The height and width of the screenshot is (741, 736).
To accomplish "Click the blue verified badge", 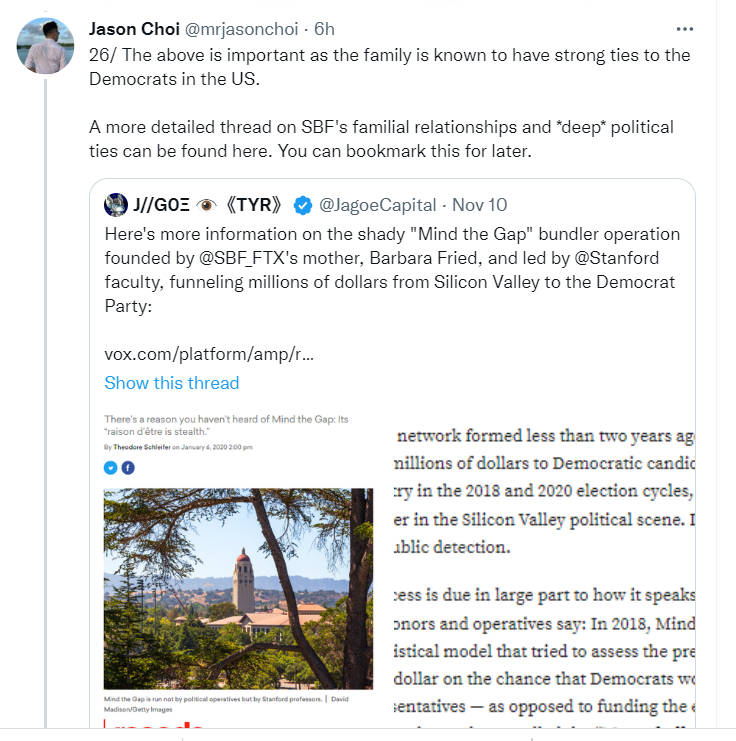I will [x=302, y=206].
